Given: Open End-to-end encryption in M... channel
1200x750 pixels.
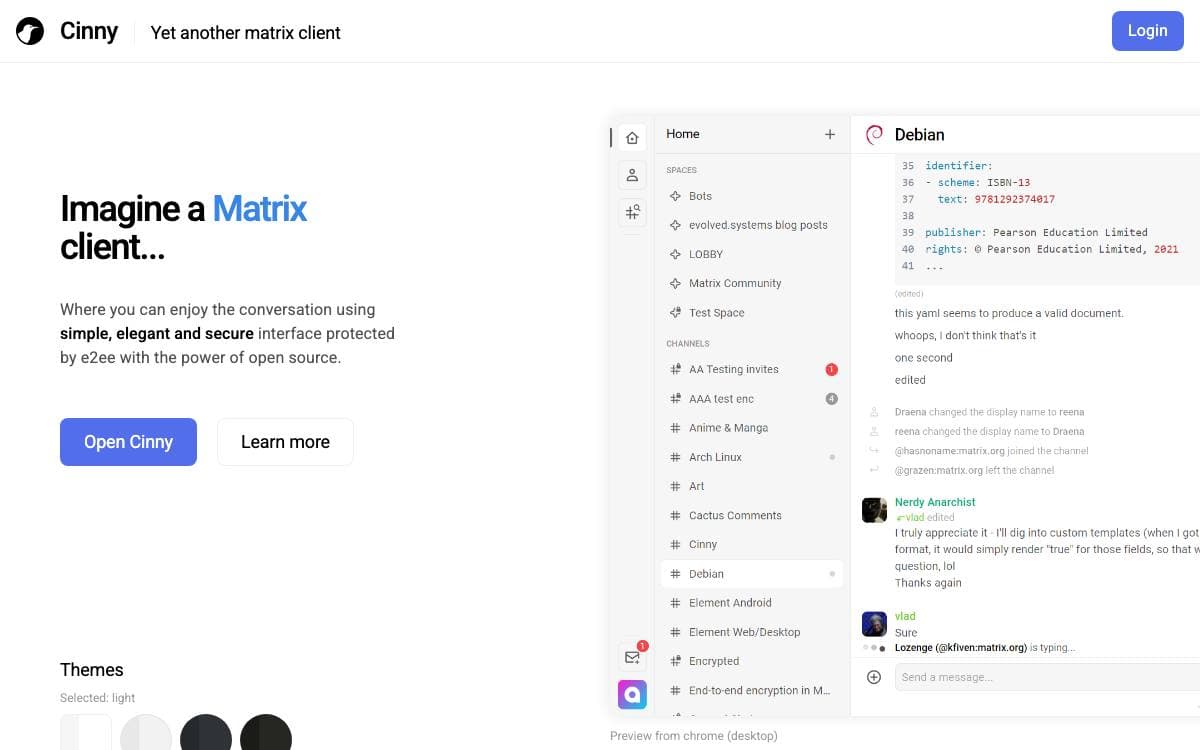Looking at the screenshot, I should tap(752, 690).
